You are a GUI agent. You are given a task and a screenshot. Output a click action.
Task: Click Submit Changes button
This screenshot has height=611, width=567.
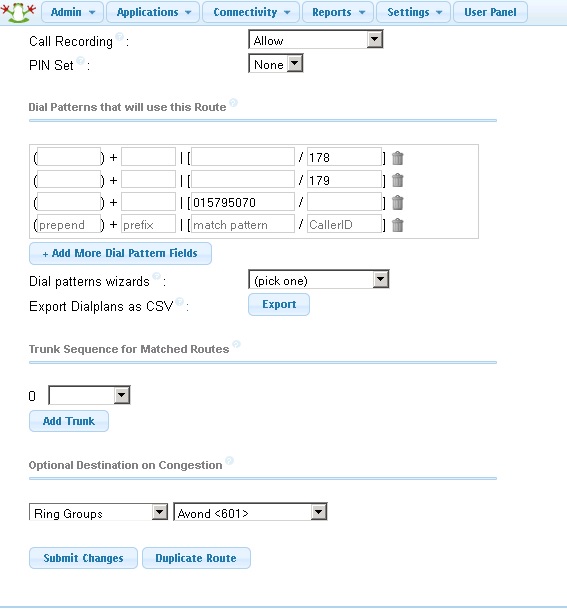[x=83, y=558]
